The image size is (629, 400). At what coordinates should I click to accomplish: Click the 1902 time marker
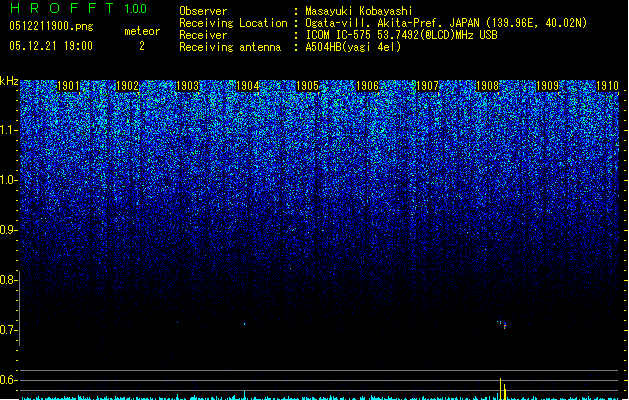pos(127,86)
